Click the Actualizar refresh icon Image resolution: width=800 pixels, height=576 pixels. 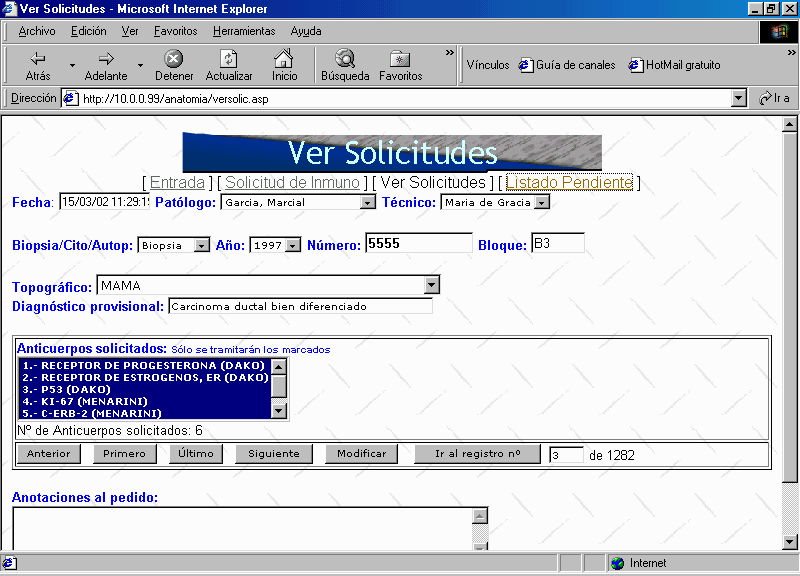click(x=229, y=59)
